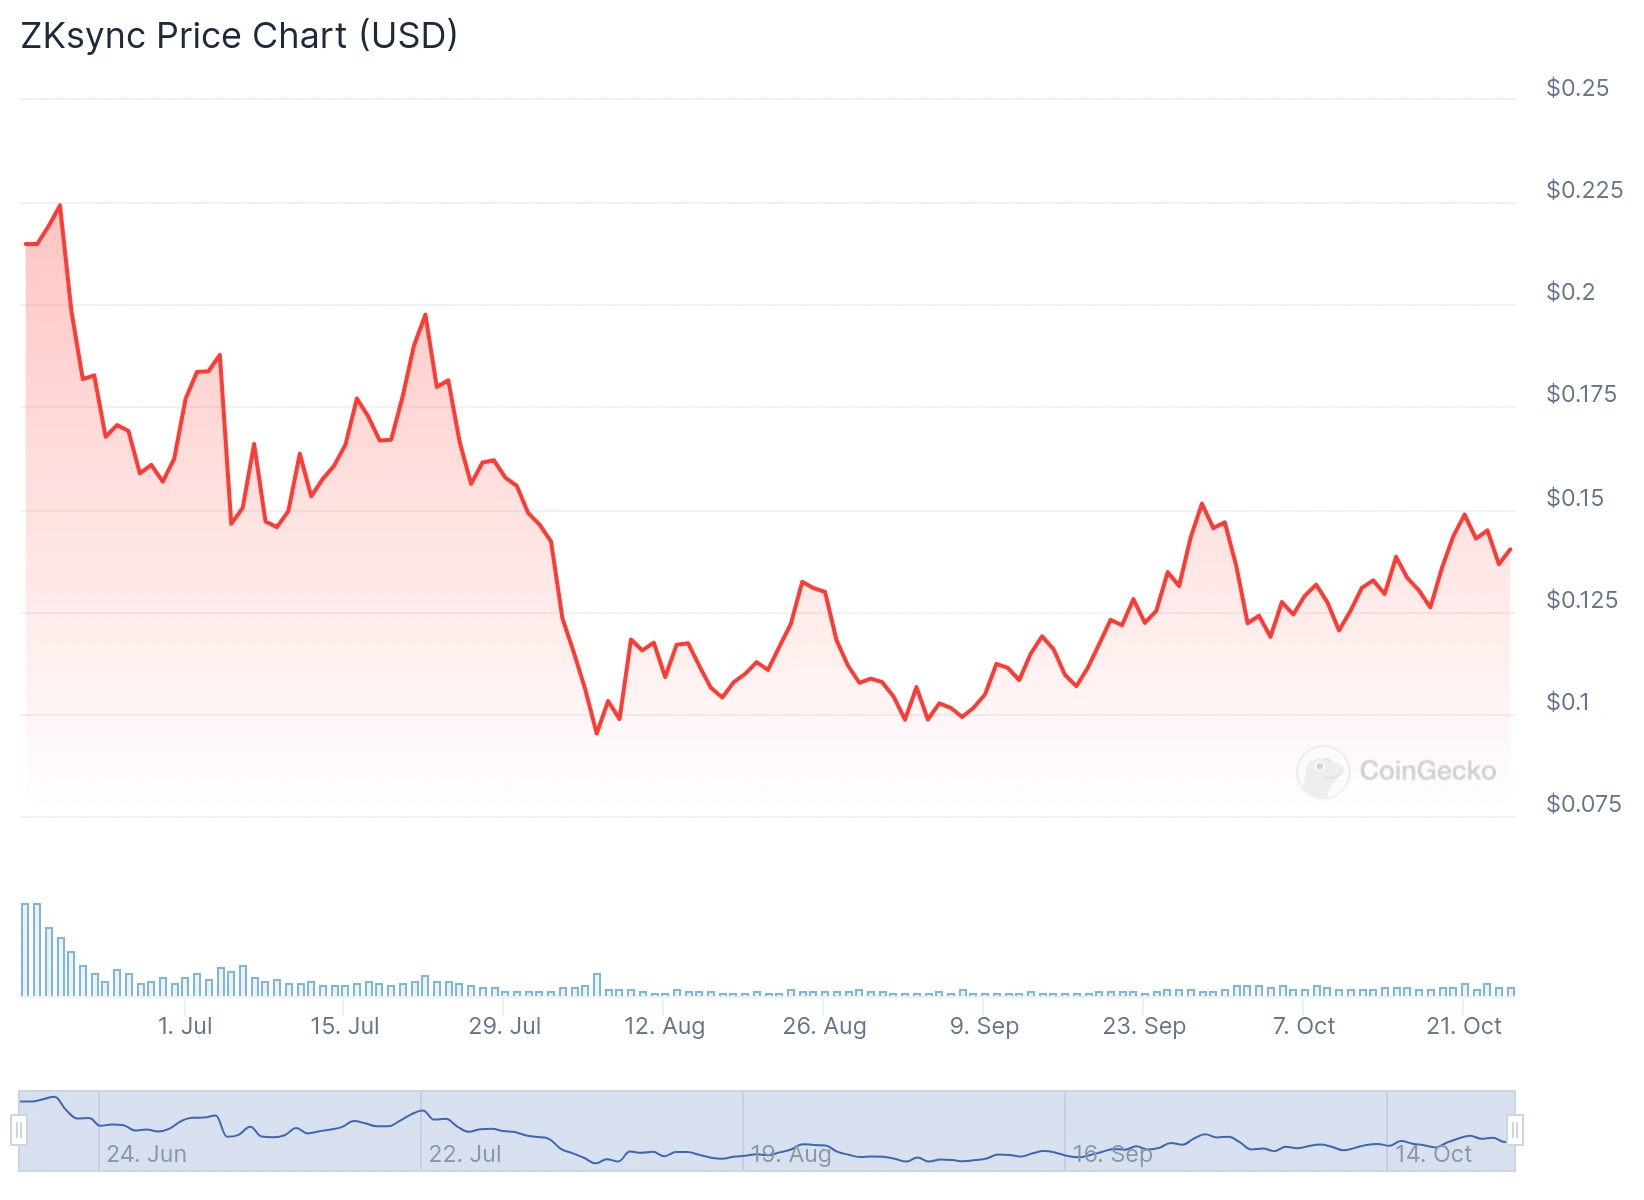The image size is (1644, 1200).
Task: Click the lowest price dip in early August
Action: tap(597, 733)
